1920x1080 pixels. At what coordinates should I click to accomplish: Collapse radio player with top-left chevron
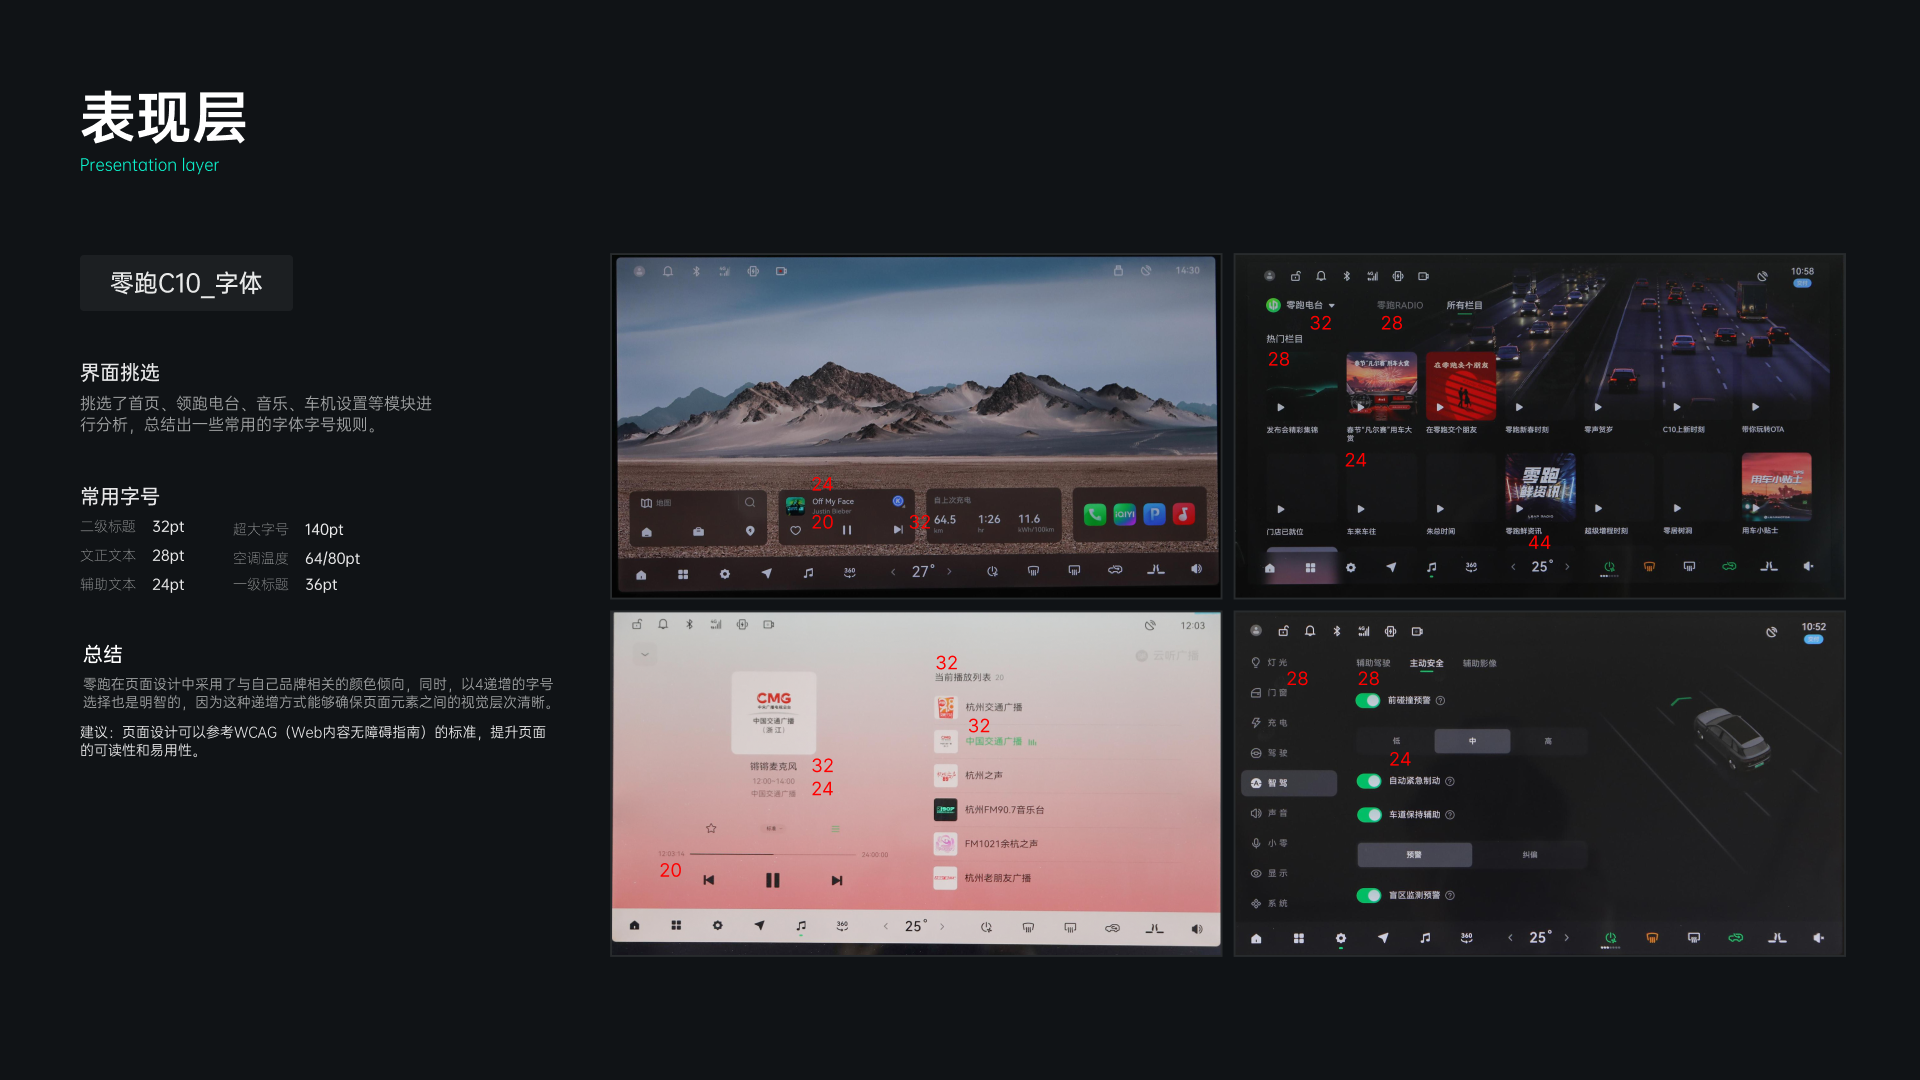(x=645, y=654)
